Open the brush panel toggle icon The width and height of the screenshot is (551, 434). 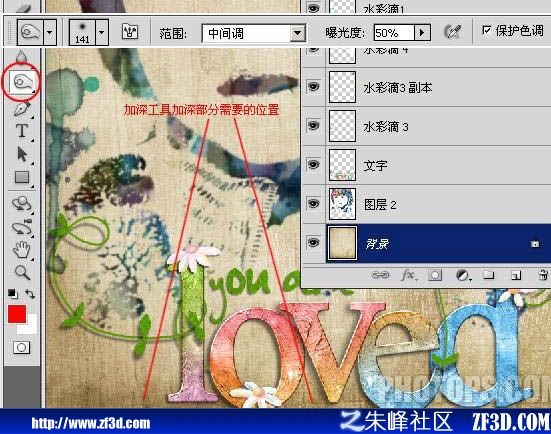click(130, 32)
